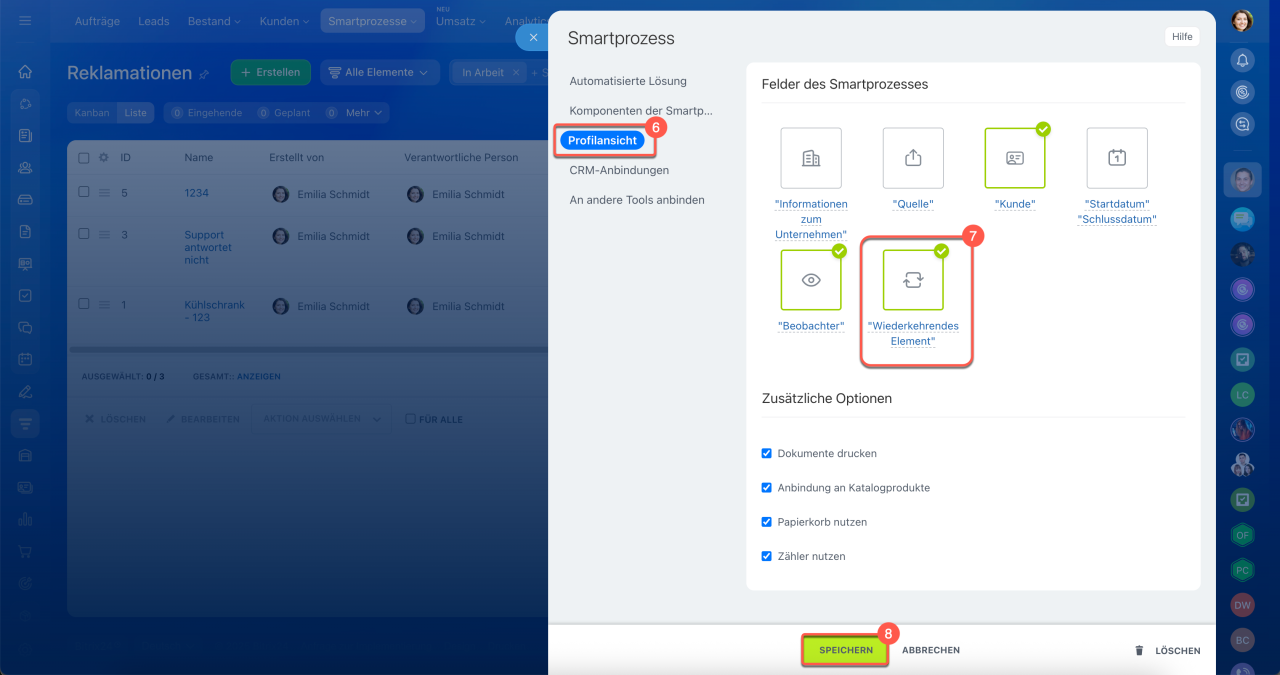Open row menu for the row with ID 3

[103, 236]
